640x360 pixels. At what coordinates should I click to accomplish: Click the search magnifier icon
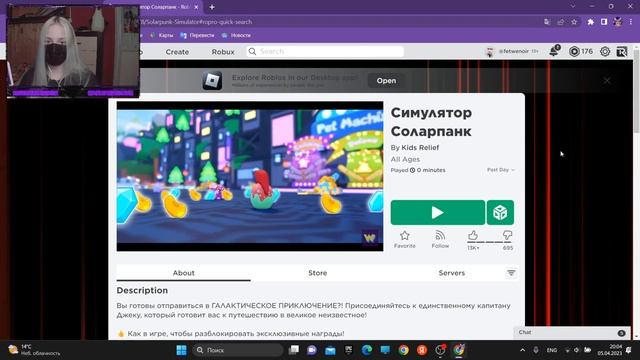pos(252,51)
